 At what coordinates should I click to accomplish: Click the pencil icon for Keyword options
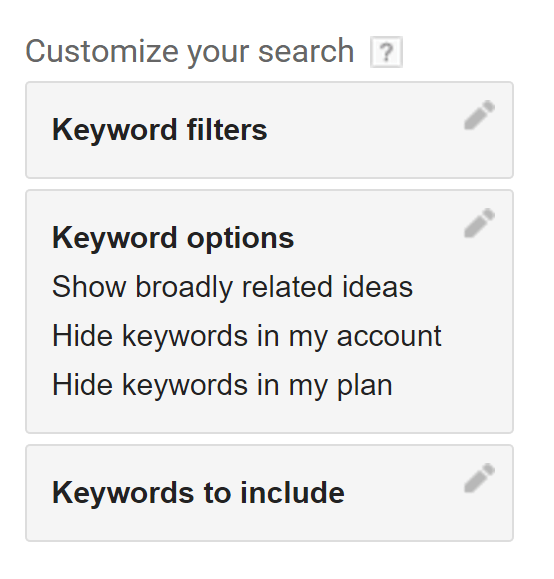click(x=479, y=223)
